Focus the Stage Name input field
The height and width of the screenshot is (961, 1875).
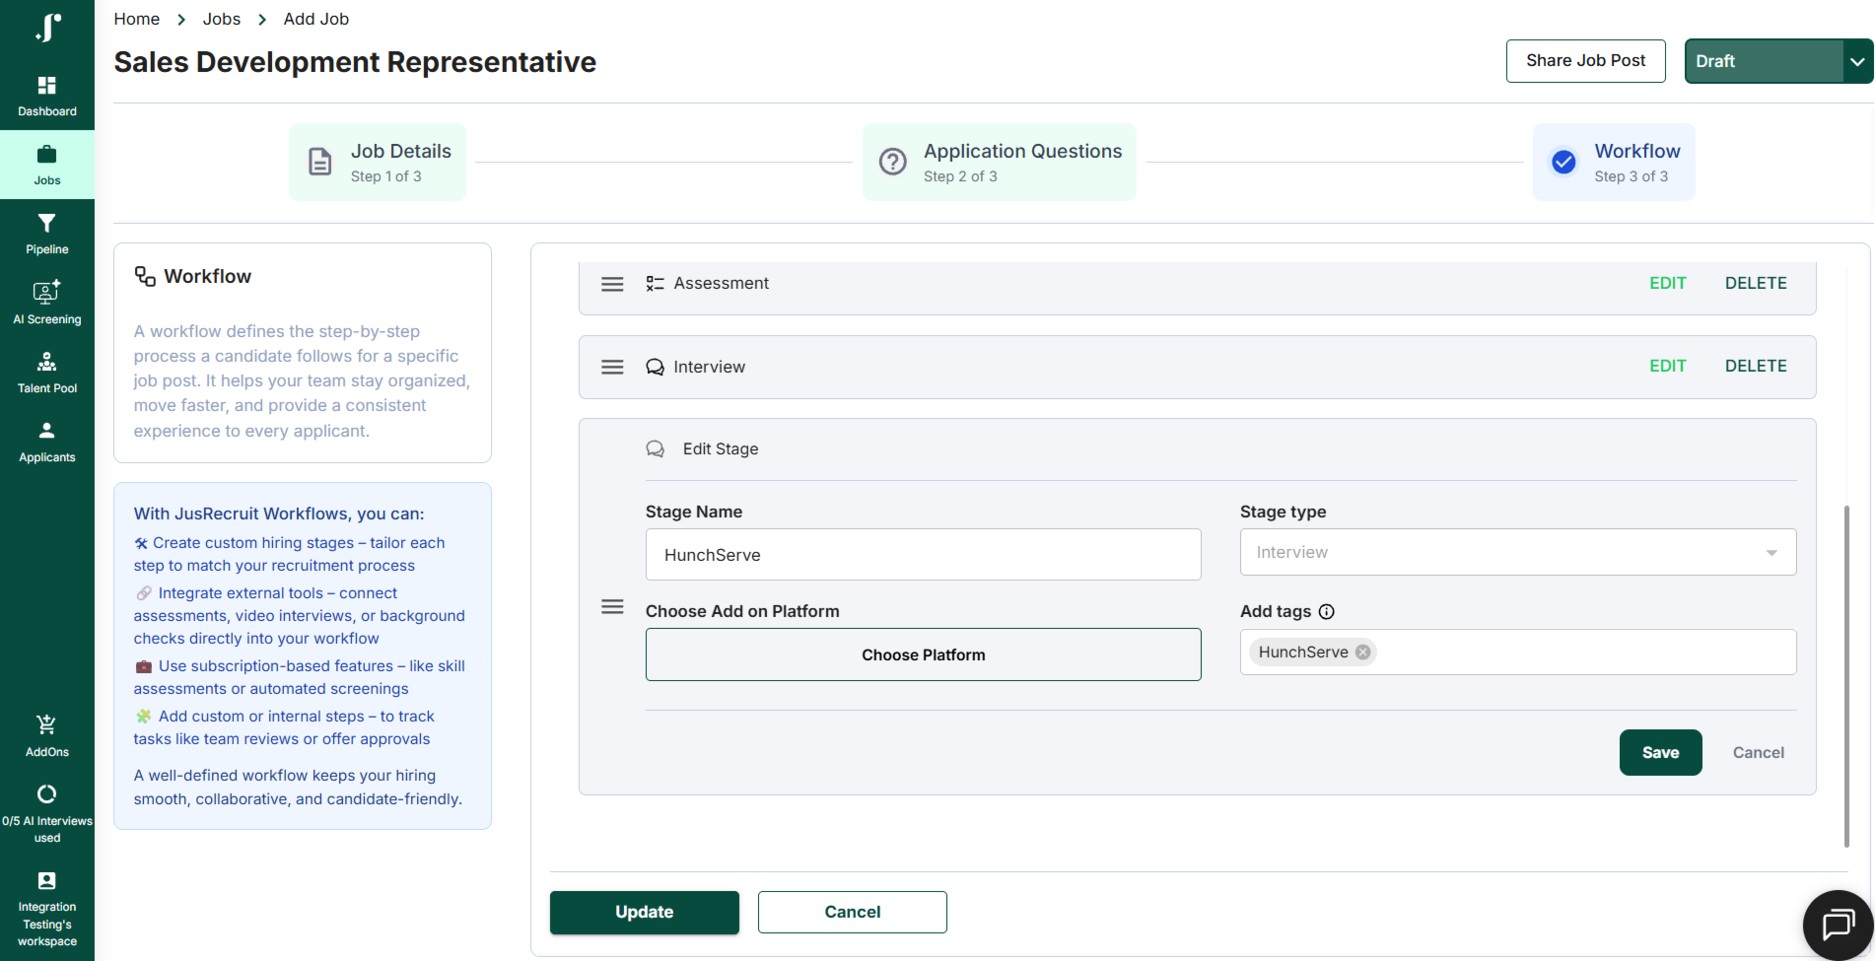[x=923, y=555]
